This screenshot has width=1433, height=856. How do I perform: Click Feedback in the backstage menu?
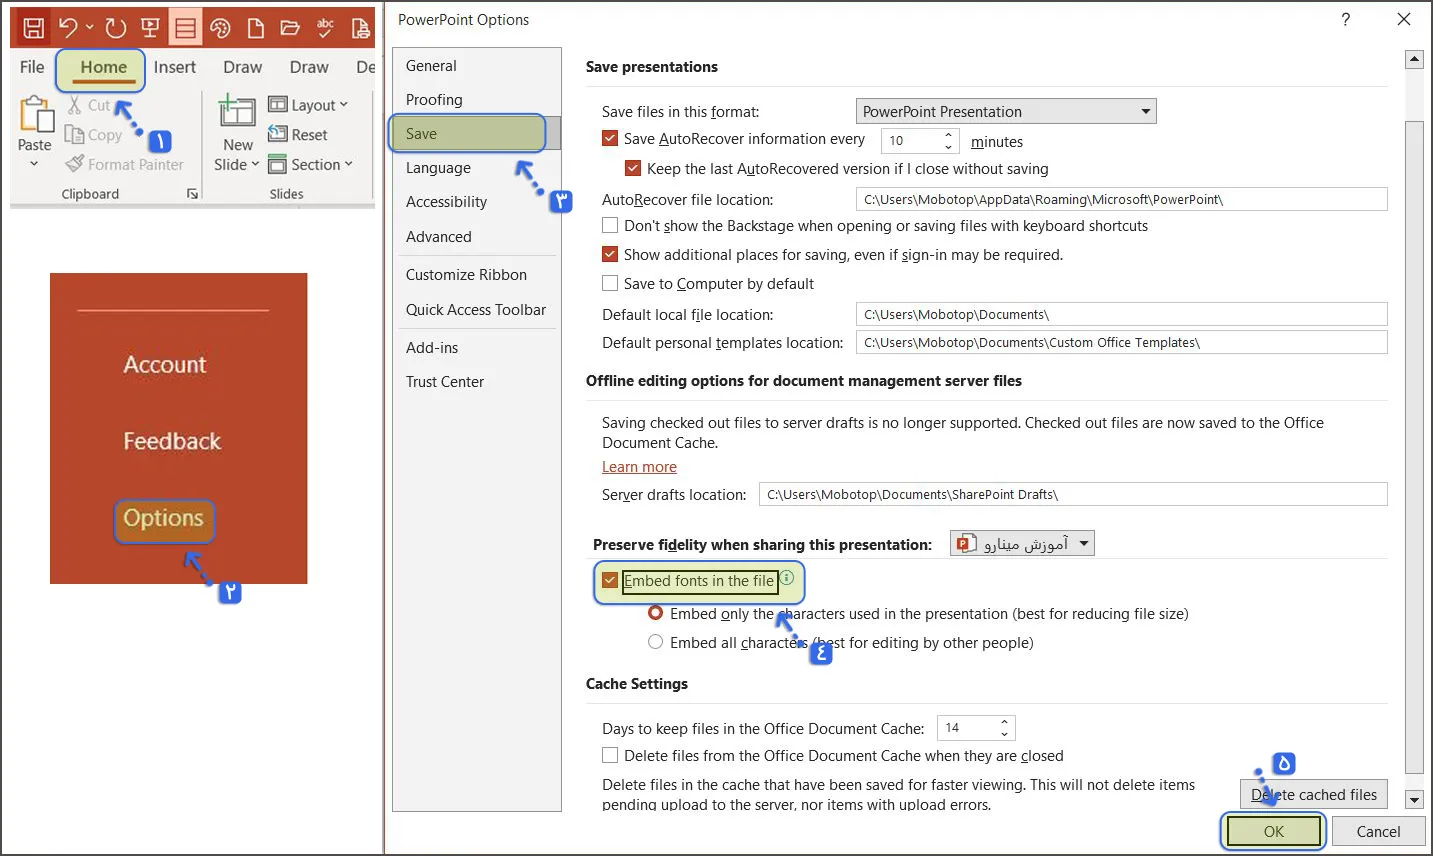click(172, 441)
